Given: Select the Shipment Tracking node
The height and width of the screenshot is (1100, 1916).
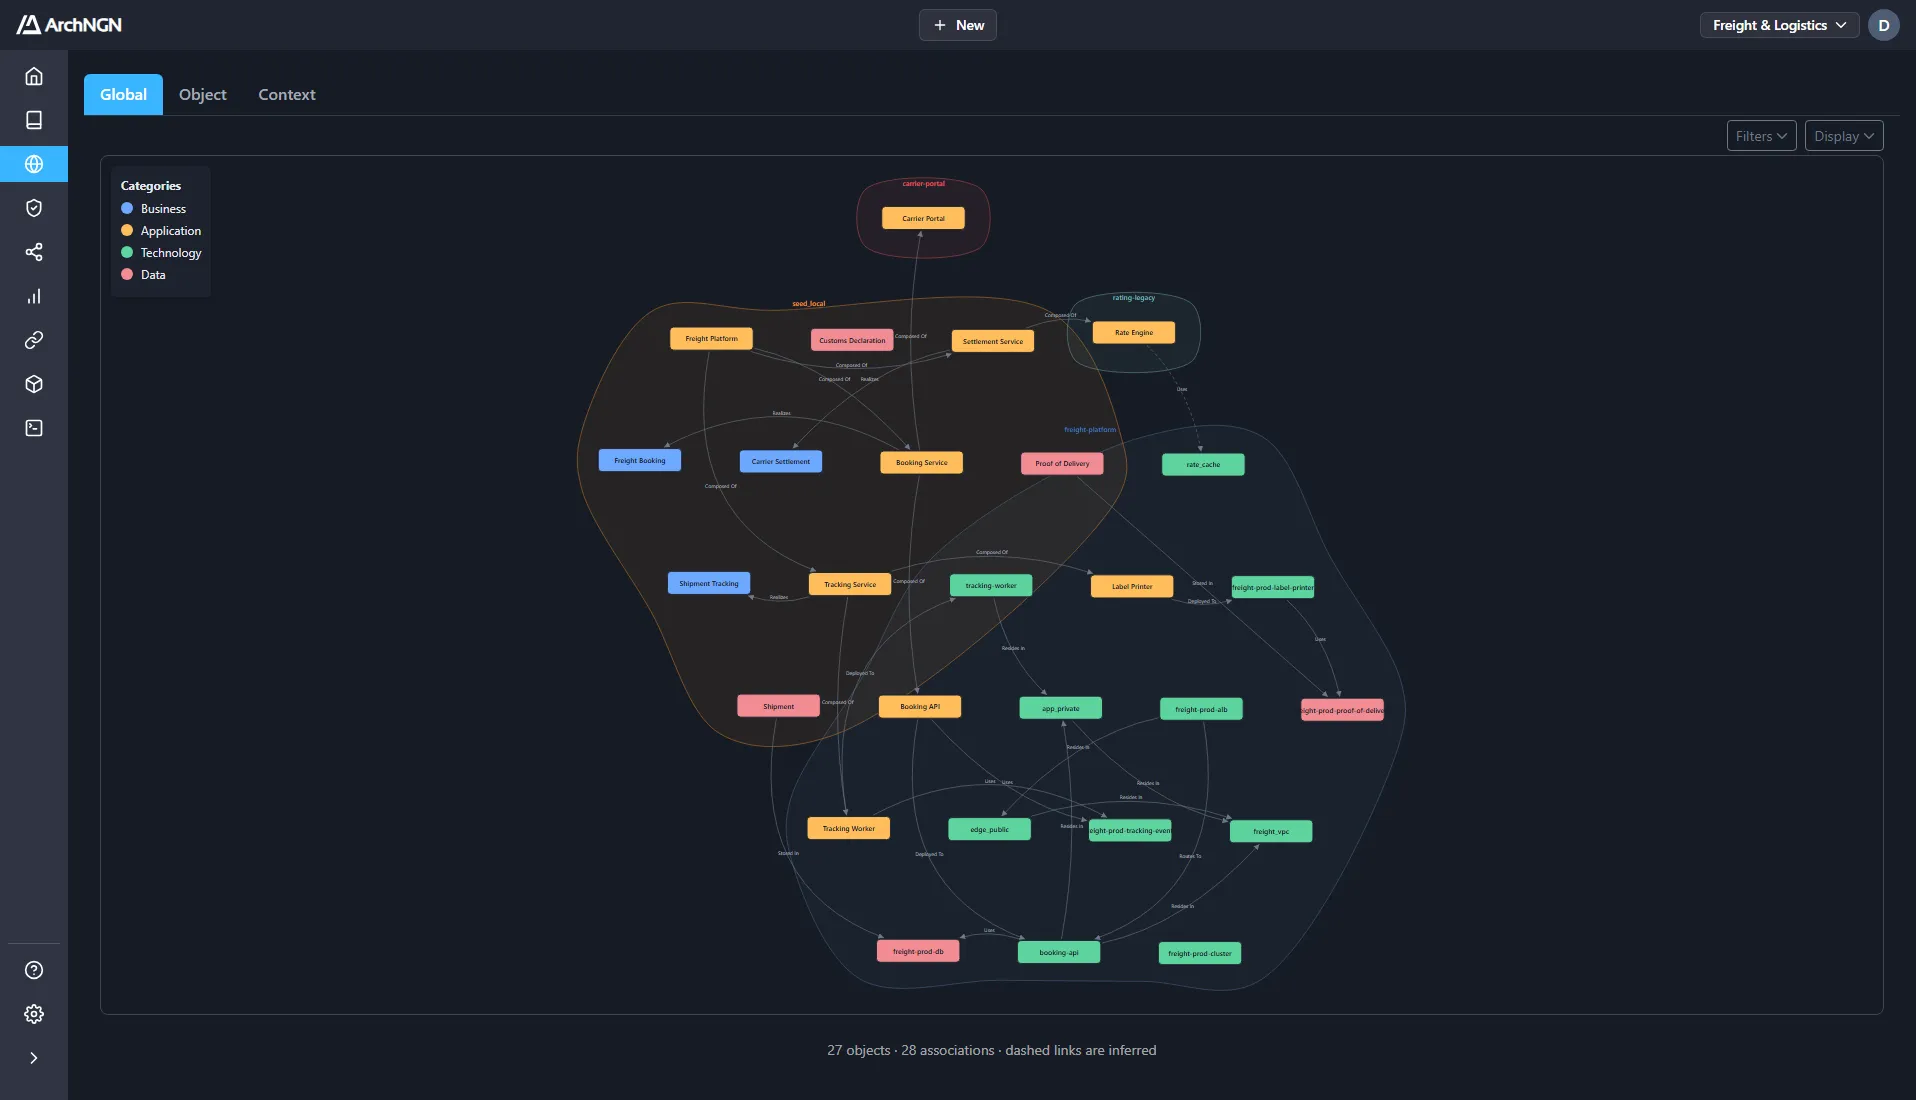Looking at the screenshot, I should pyautogui.click(x=709, y=583).
